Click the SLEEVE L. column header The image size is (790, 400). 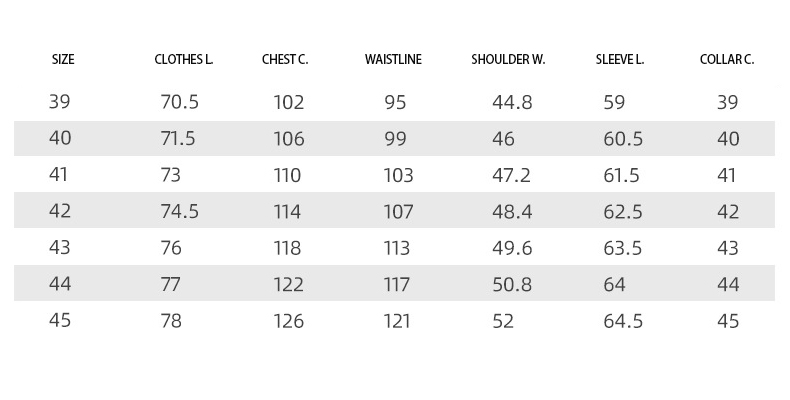(620, 59)
